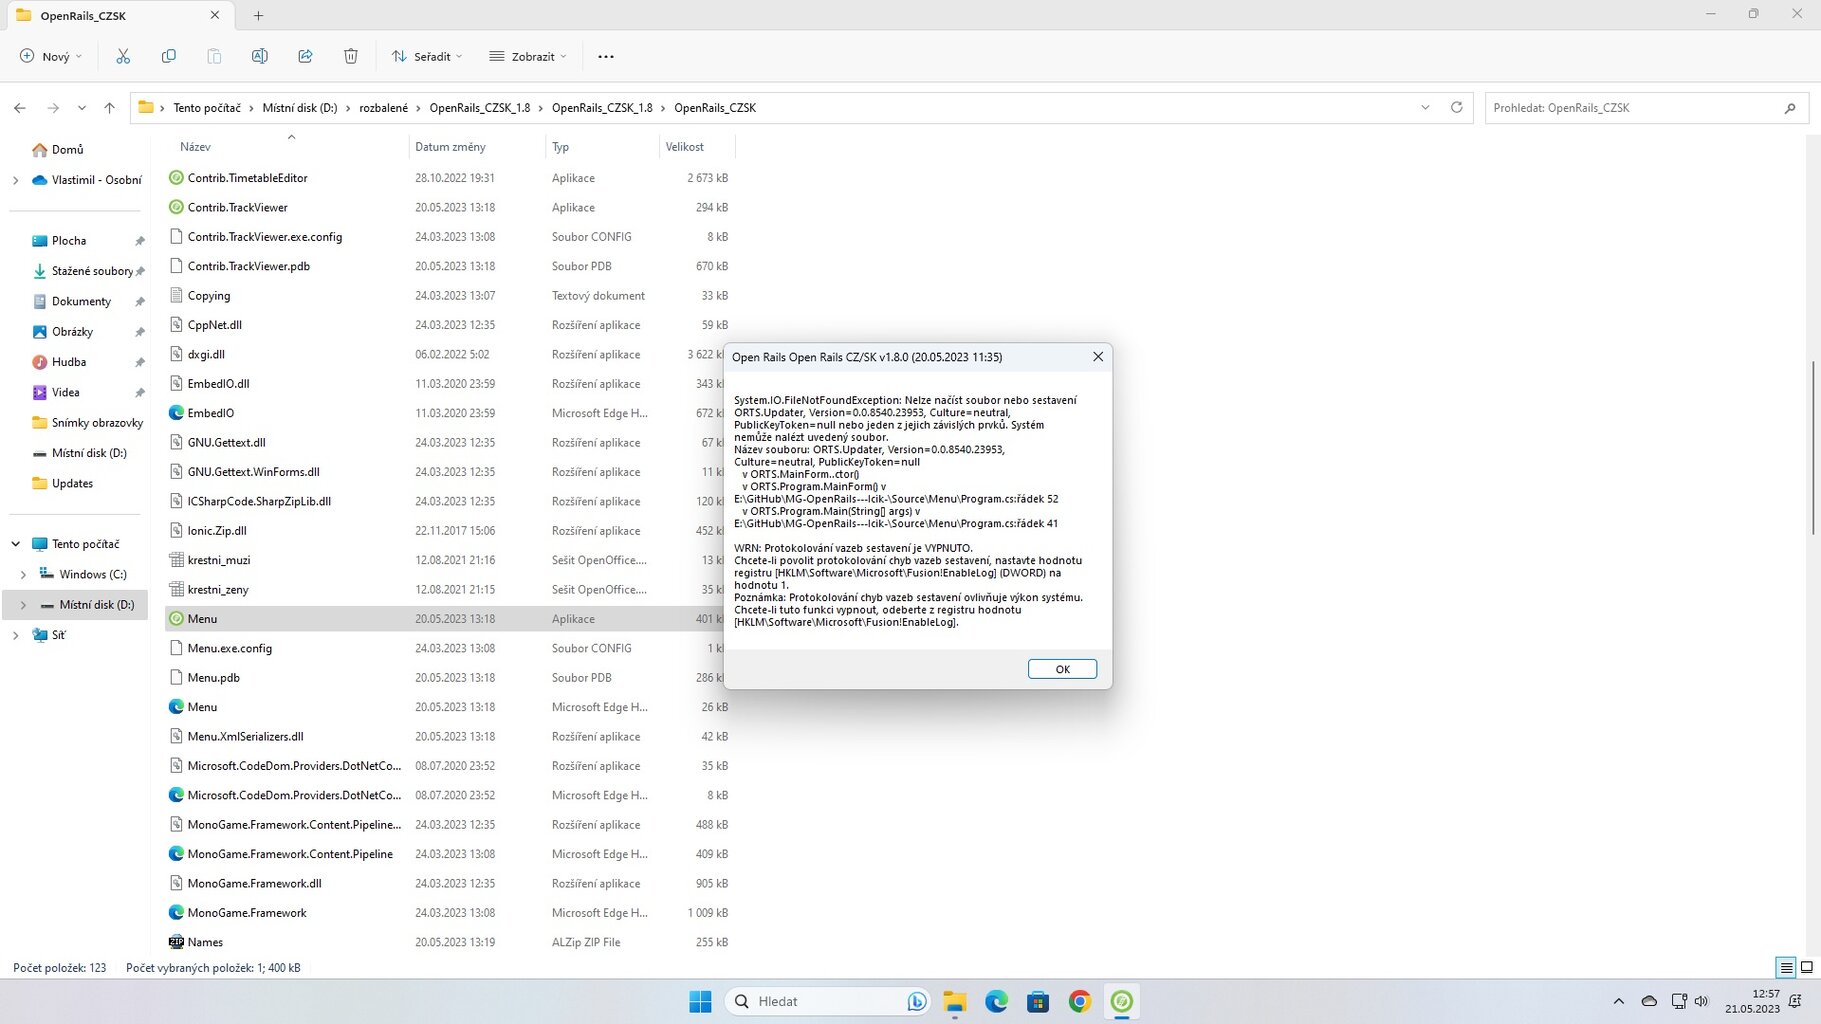
Task: Open the Zobrazit view dropdown
Action: point(527,56)
